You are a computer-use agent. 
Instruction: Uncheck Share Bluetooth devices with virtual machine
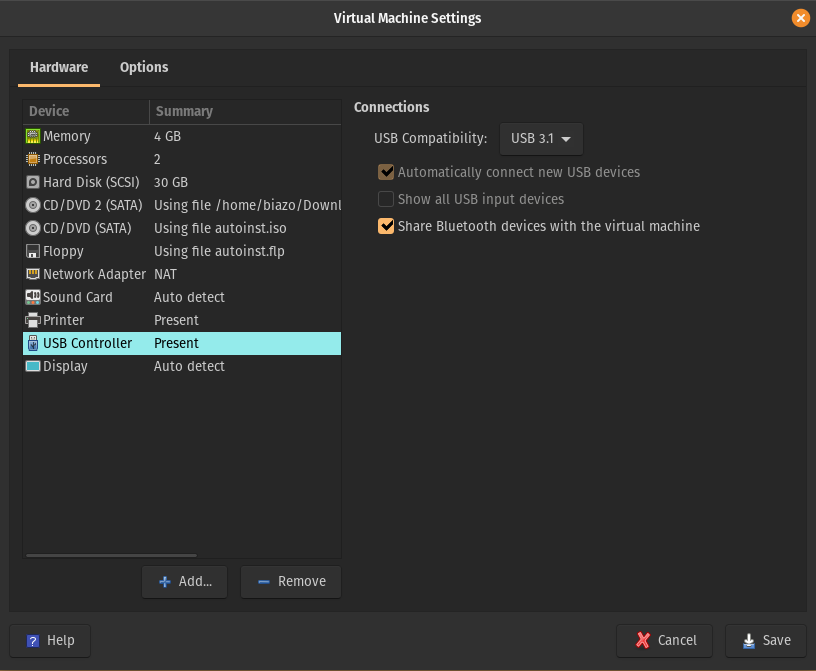[386, 226]
